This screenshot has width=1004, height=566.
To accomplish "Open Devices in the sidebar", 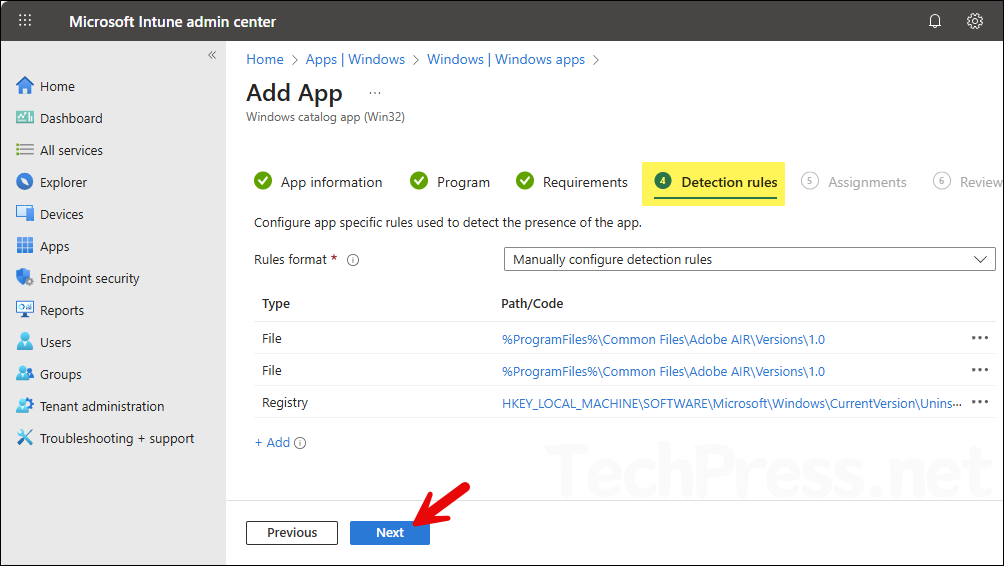I will pyautogui.click(x=61, y=214).
